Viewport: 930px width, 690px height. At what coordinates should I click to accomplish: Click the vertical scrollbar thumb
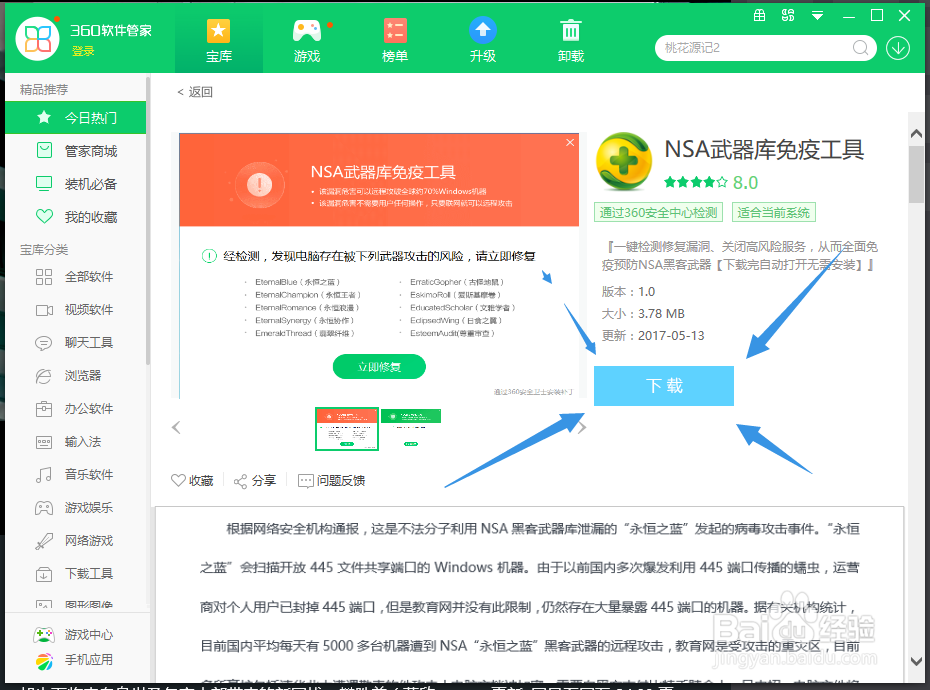[916, 173]
